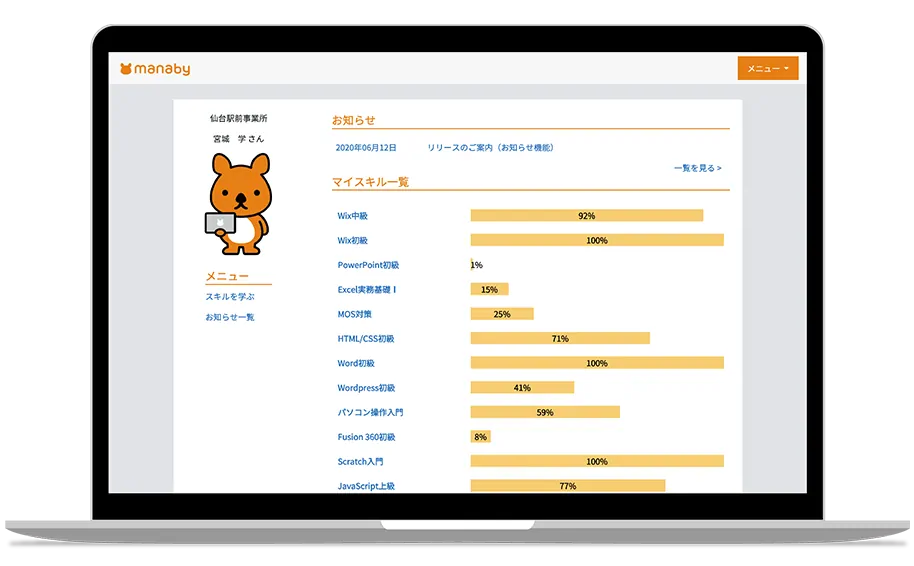The image size is (914, 566).
Task: Open the Excel実務基礎 I skill
Action: click(x=367, y=290)
